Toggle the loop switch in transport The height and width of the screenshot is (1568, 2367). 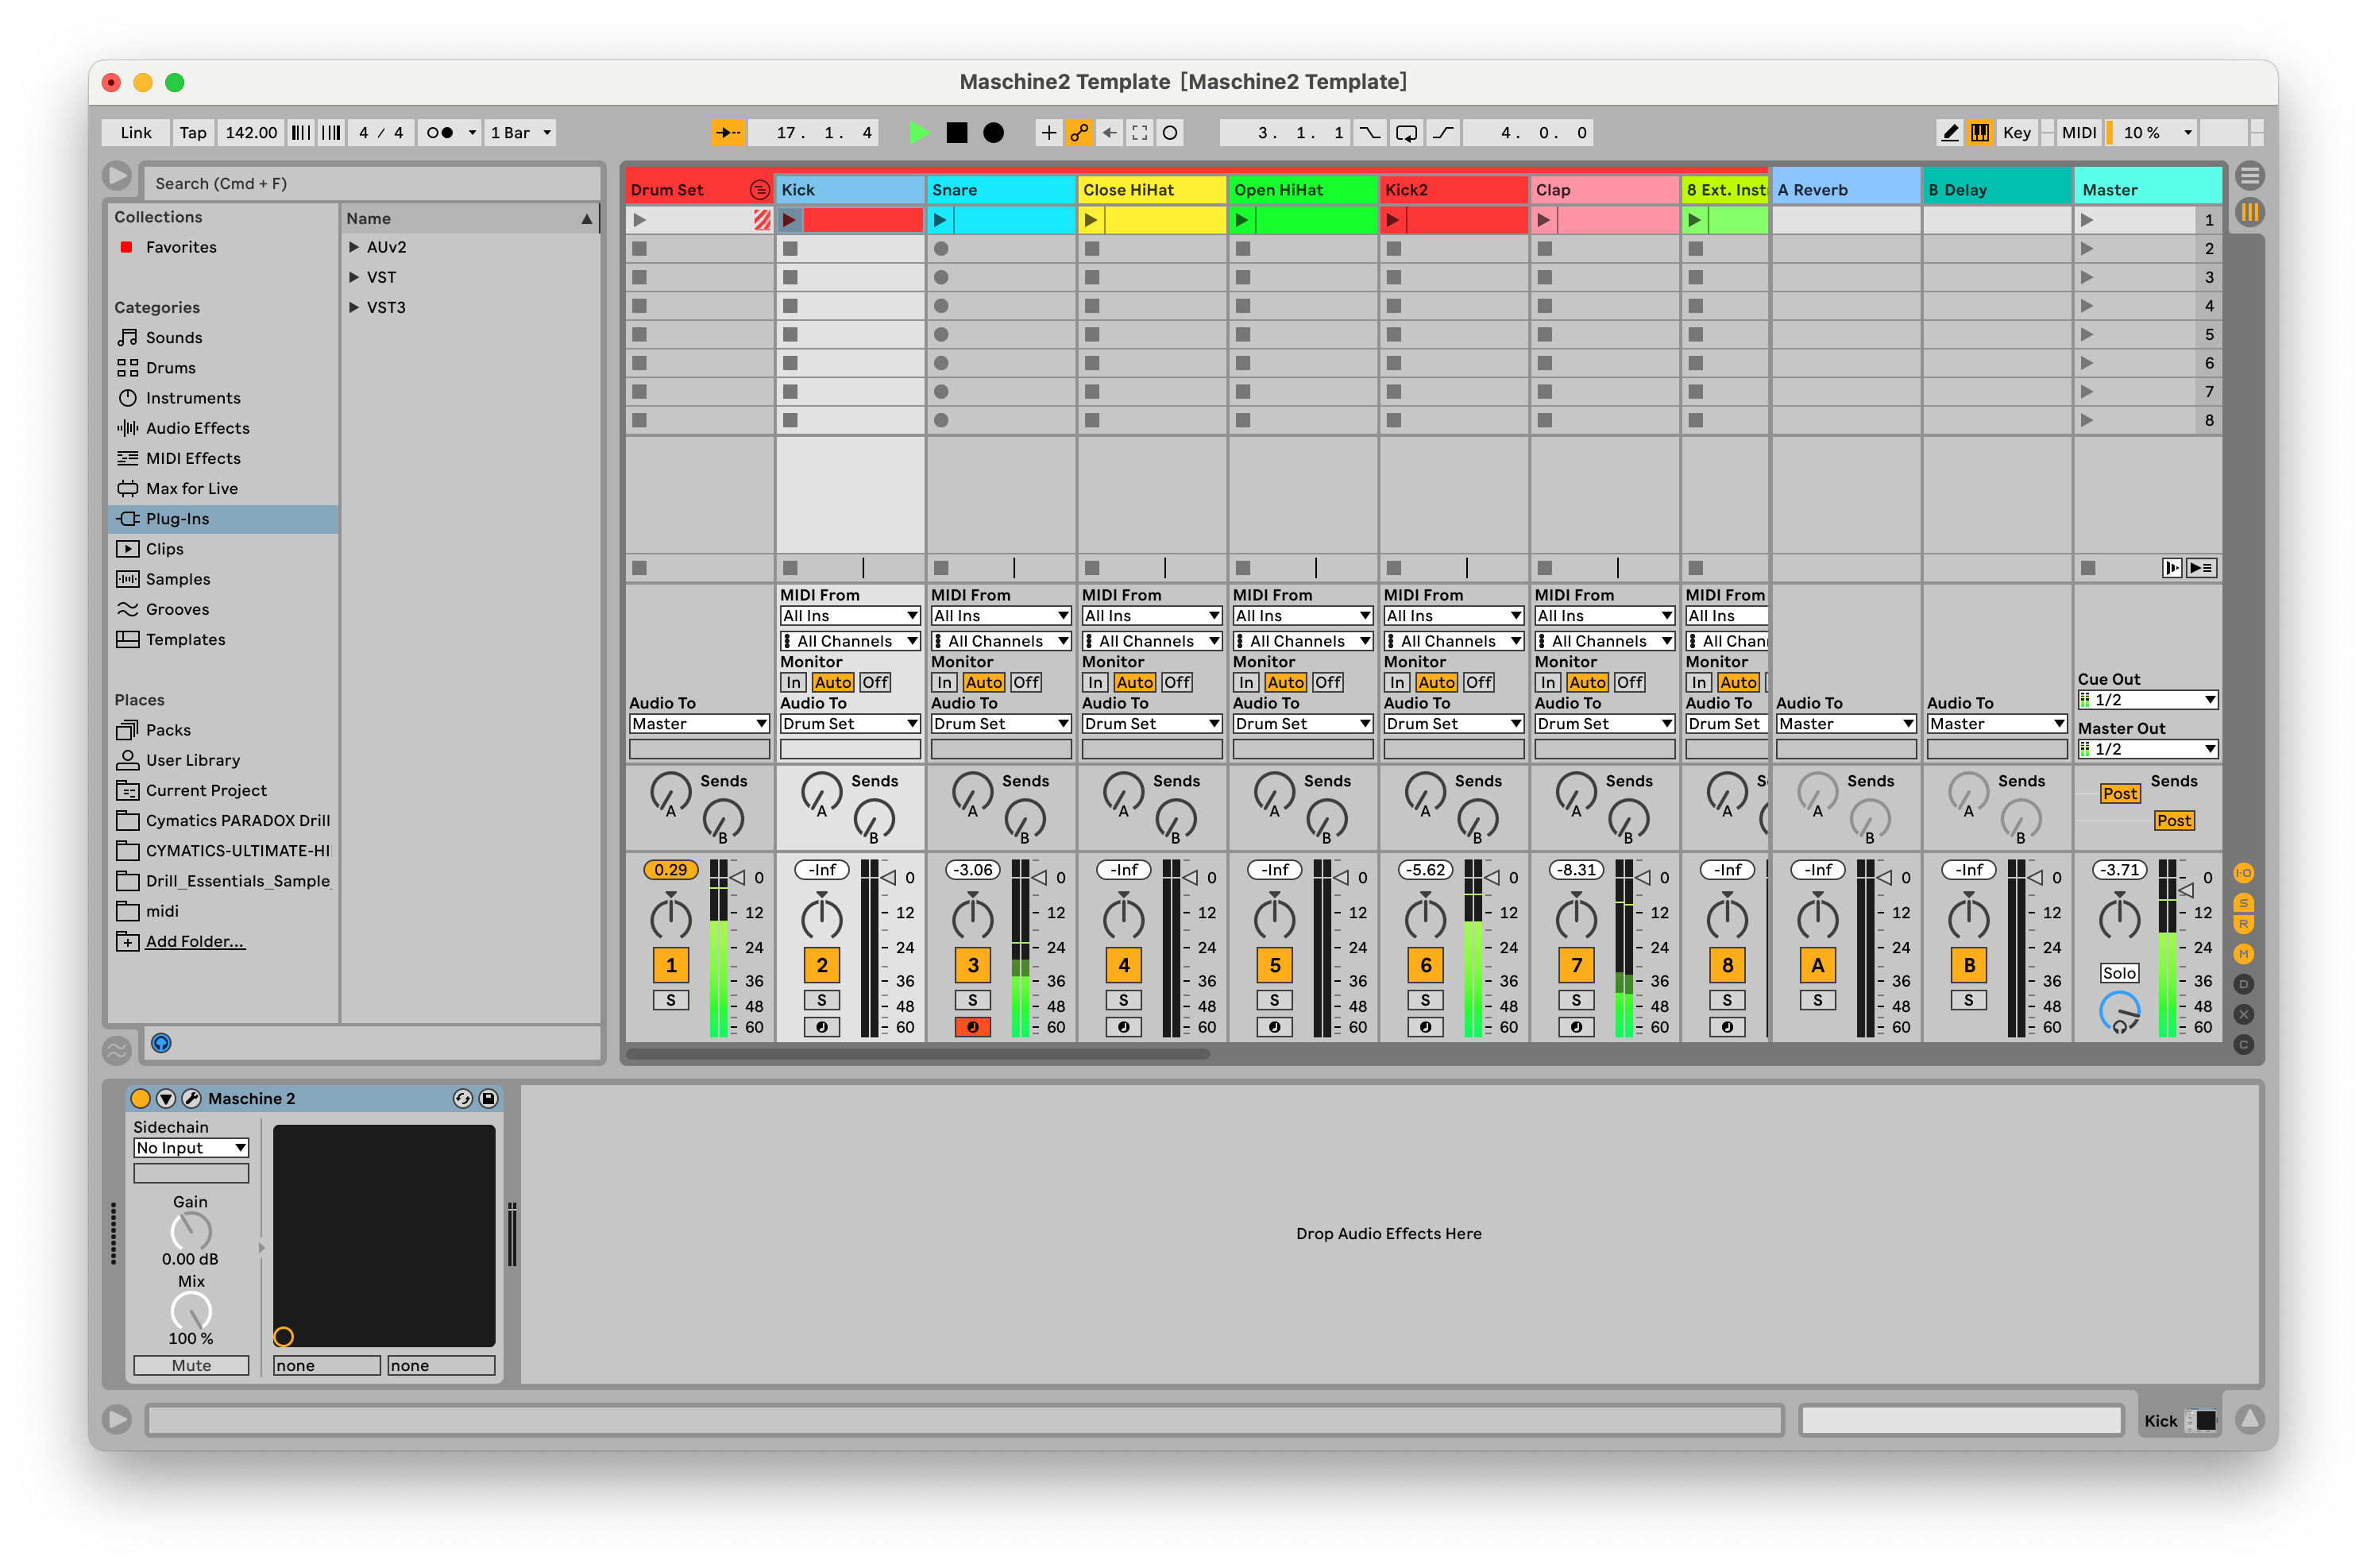(x=1406, y=132)
